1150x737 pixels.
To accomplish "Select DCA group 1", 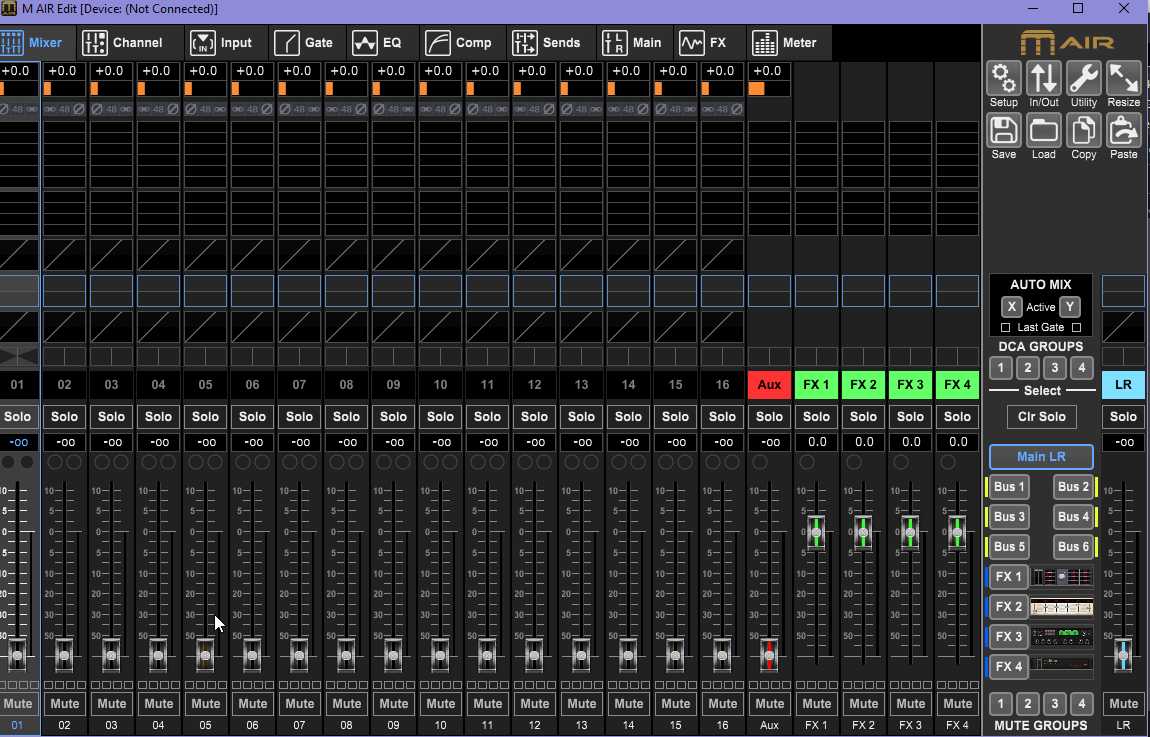I will point(1000,368).
